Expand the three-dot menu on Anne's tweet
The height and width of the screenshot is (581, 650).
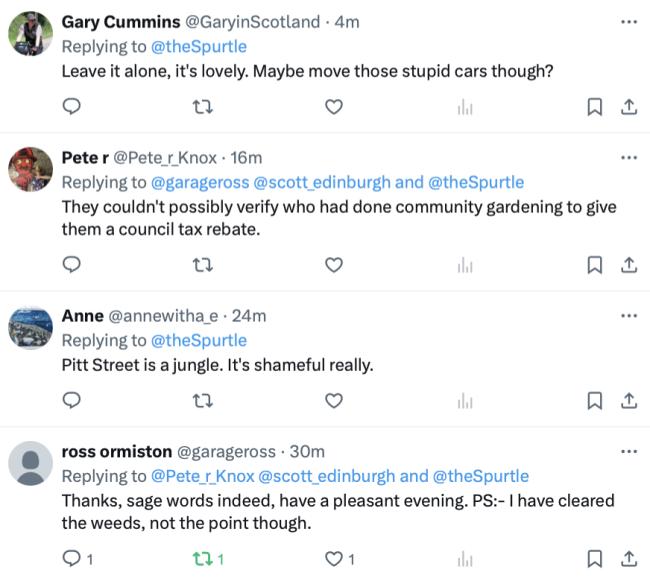click(628, 315)
